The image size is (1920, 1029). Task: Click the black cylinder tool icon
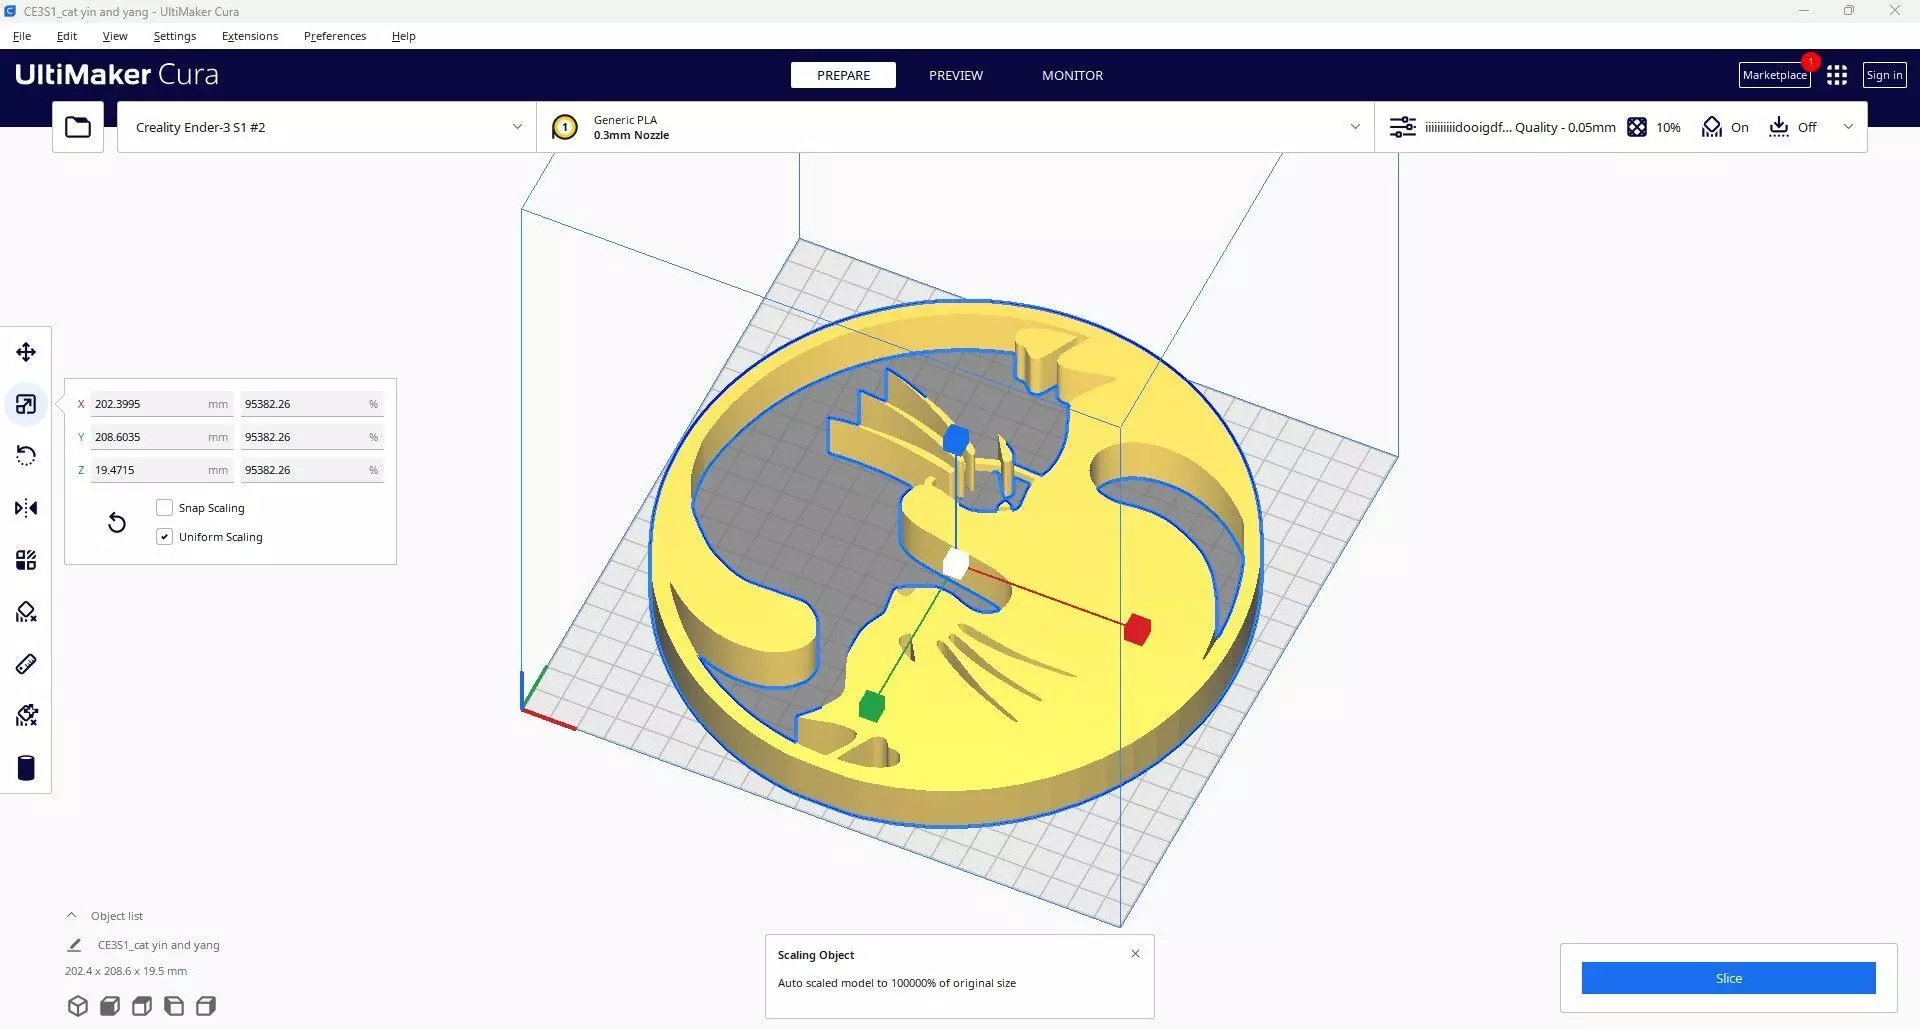(x=26, y=768)
